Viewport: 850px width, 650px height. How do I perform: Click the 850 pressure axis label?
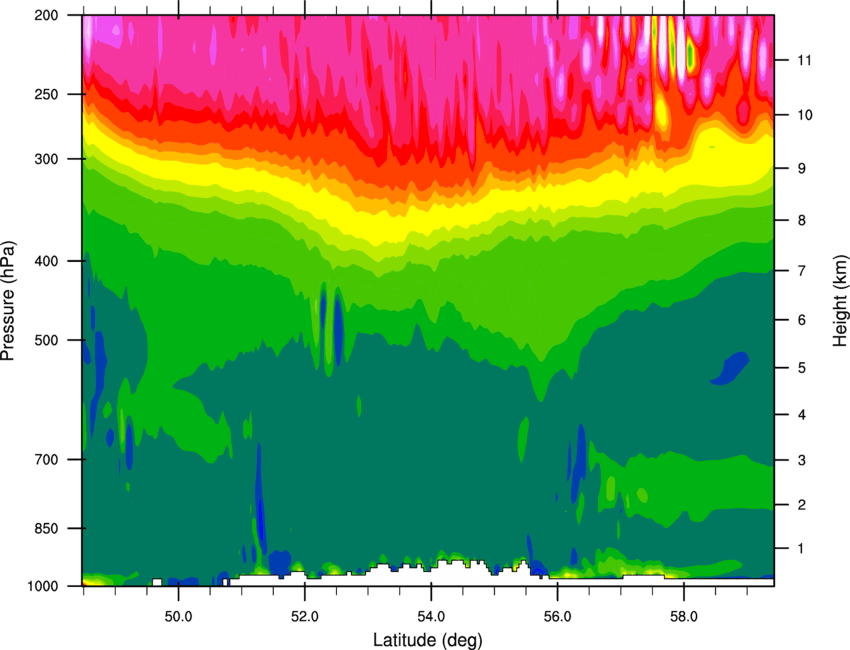[x=46, y=528]
